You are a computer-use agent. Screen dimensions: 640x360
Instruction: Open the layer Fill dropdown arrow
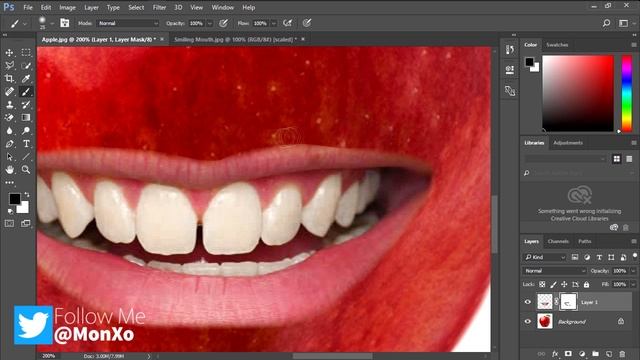tap(633, 284)
